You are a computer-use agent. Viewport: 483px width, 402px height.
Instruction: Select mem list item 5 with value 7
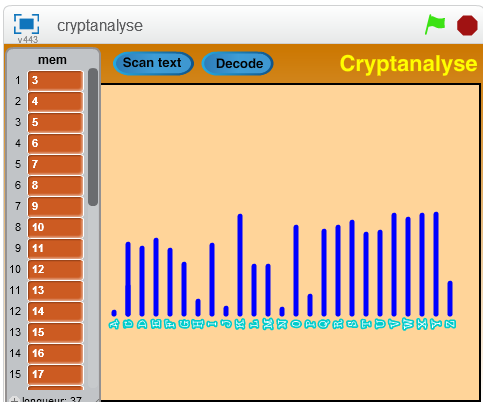(x=55, y=164)
